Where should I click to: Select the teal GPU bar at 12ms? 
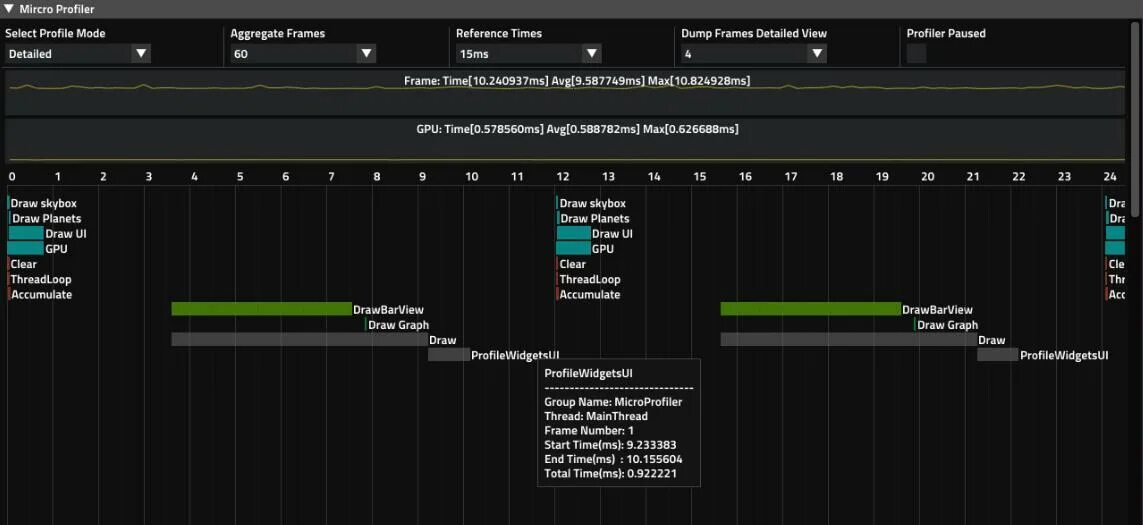(x=574, y=249)
